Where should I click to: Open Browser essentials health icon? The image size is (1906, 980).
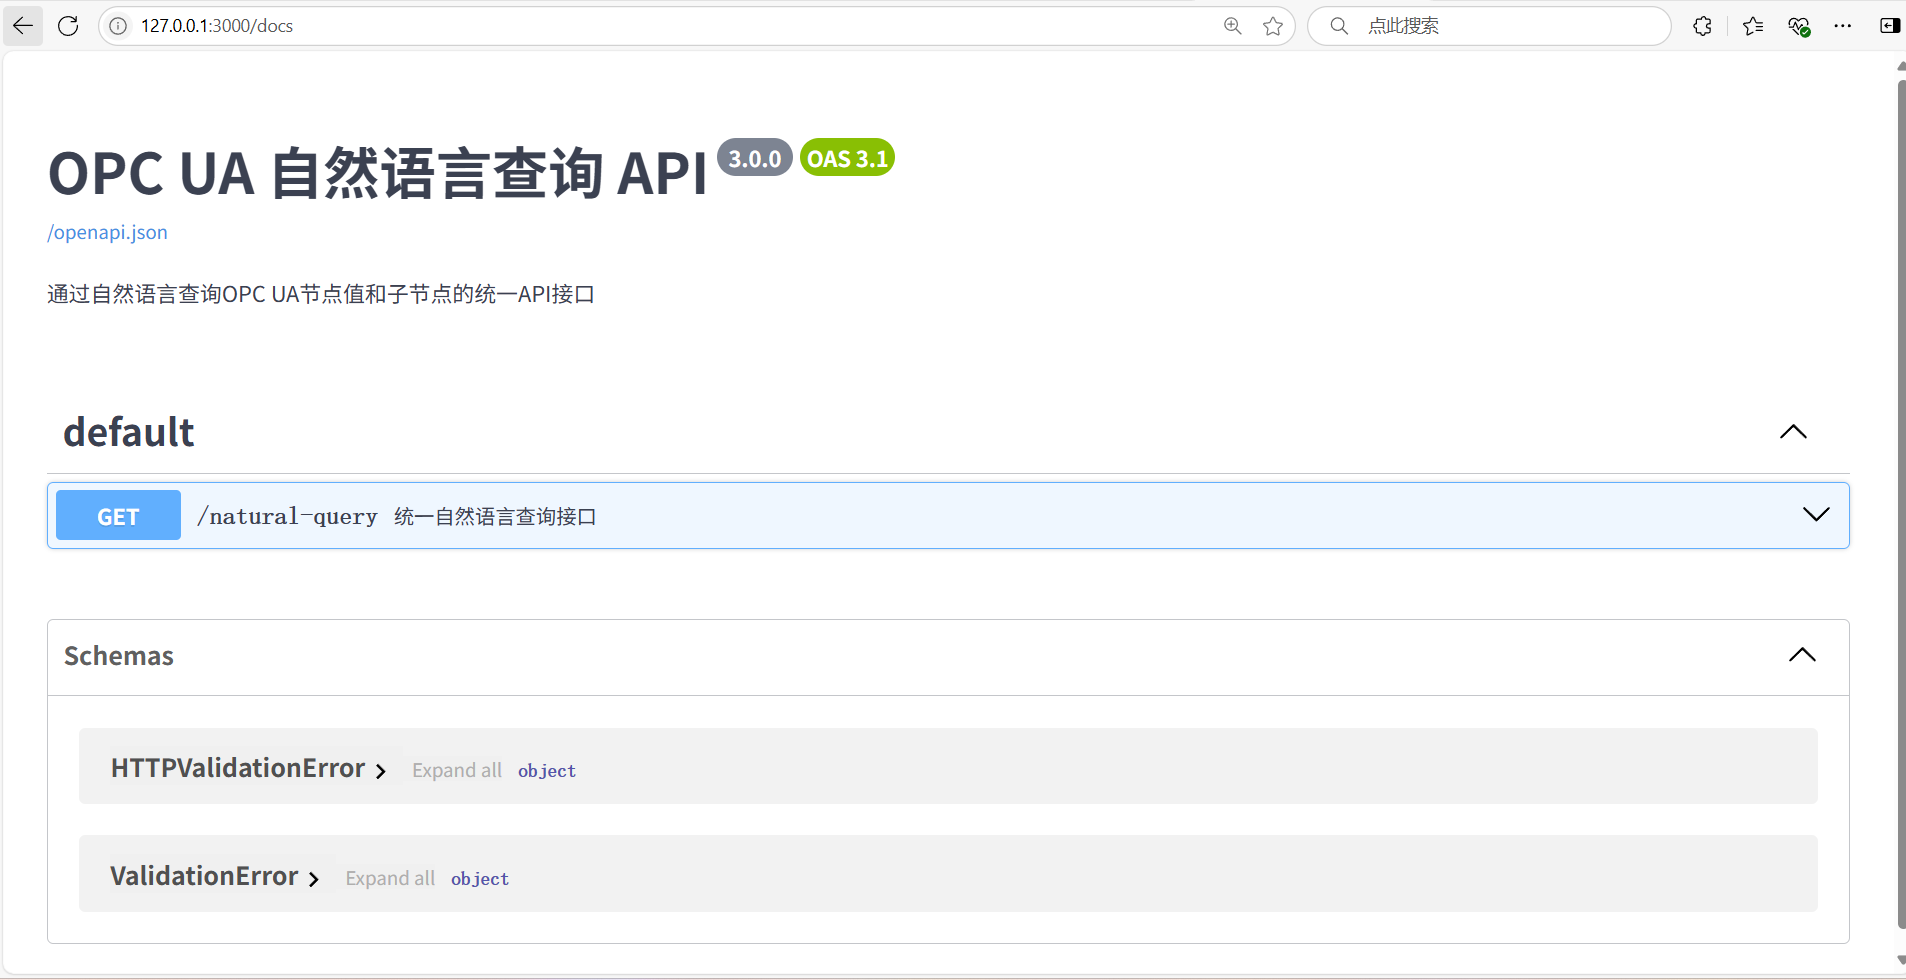click(x=1798, y=26)
